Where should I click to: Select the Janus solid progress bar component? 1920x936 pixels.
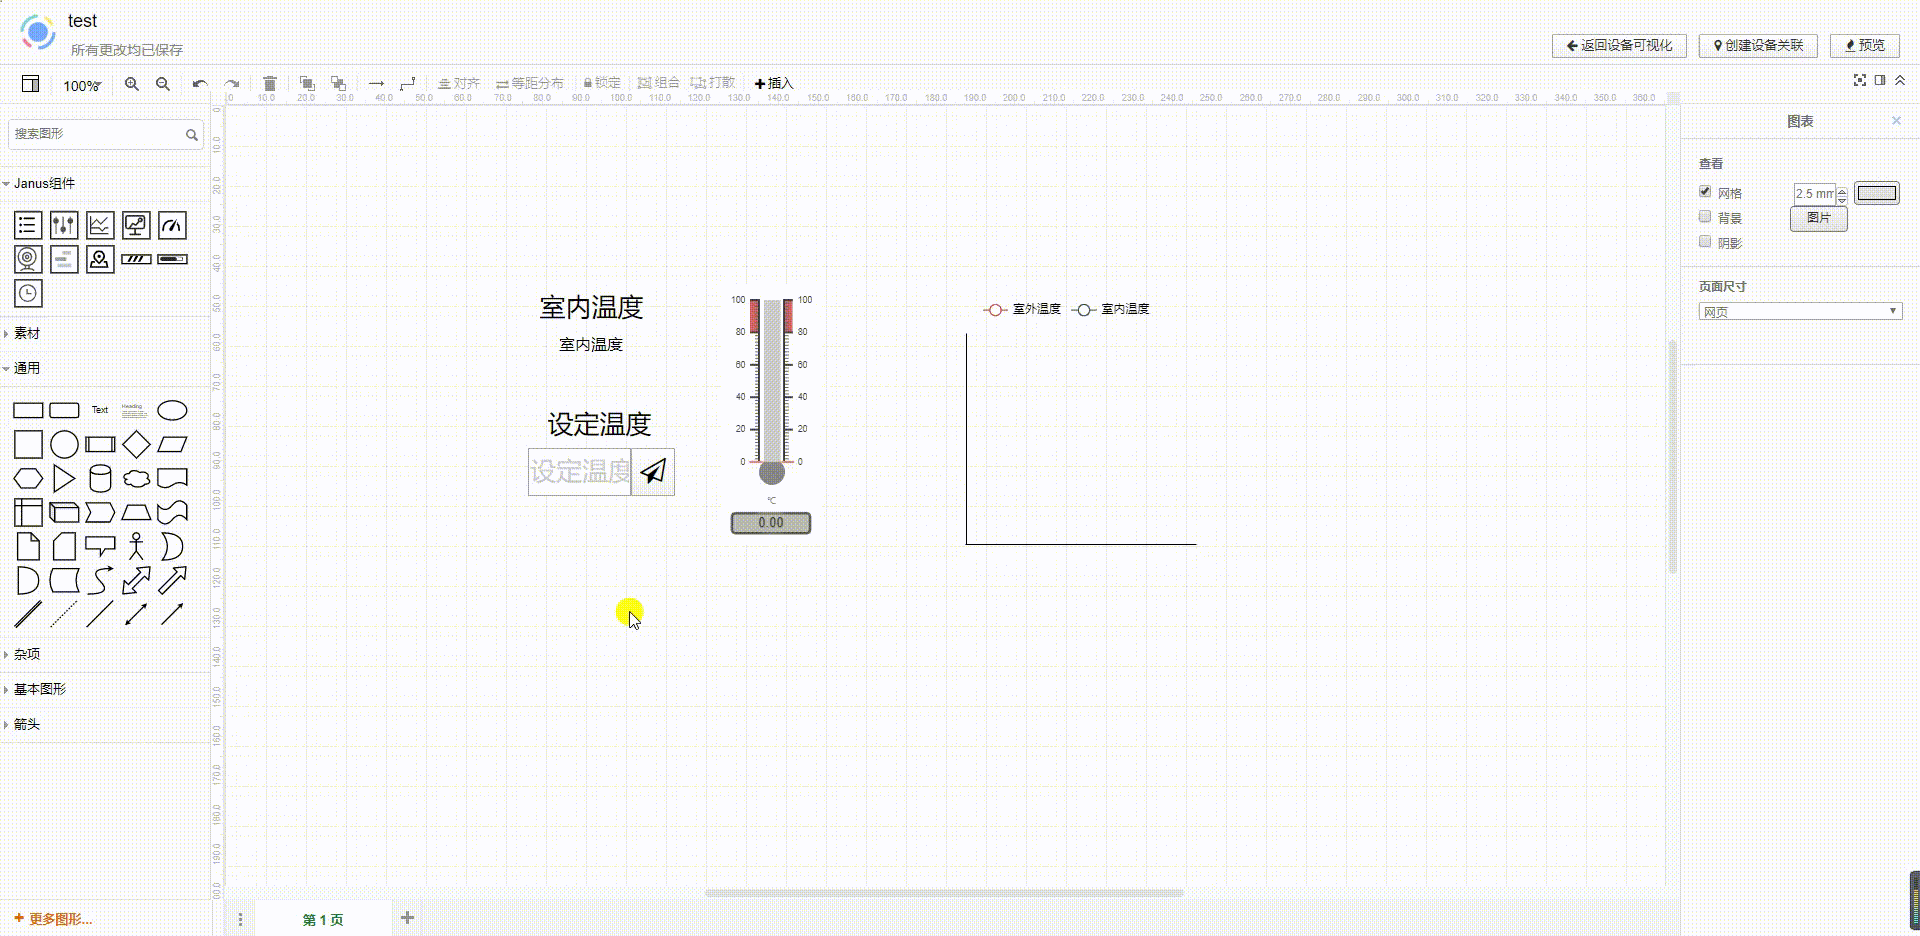[172, 259]
